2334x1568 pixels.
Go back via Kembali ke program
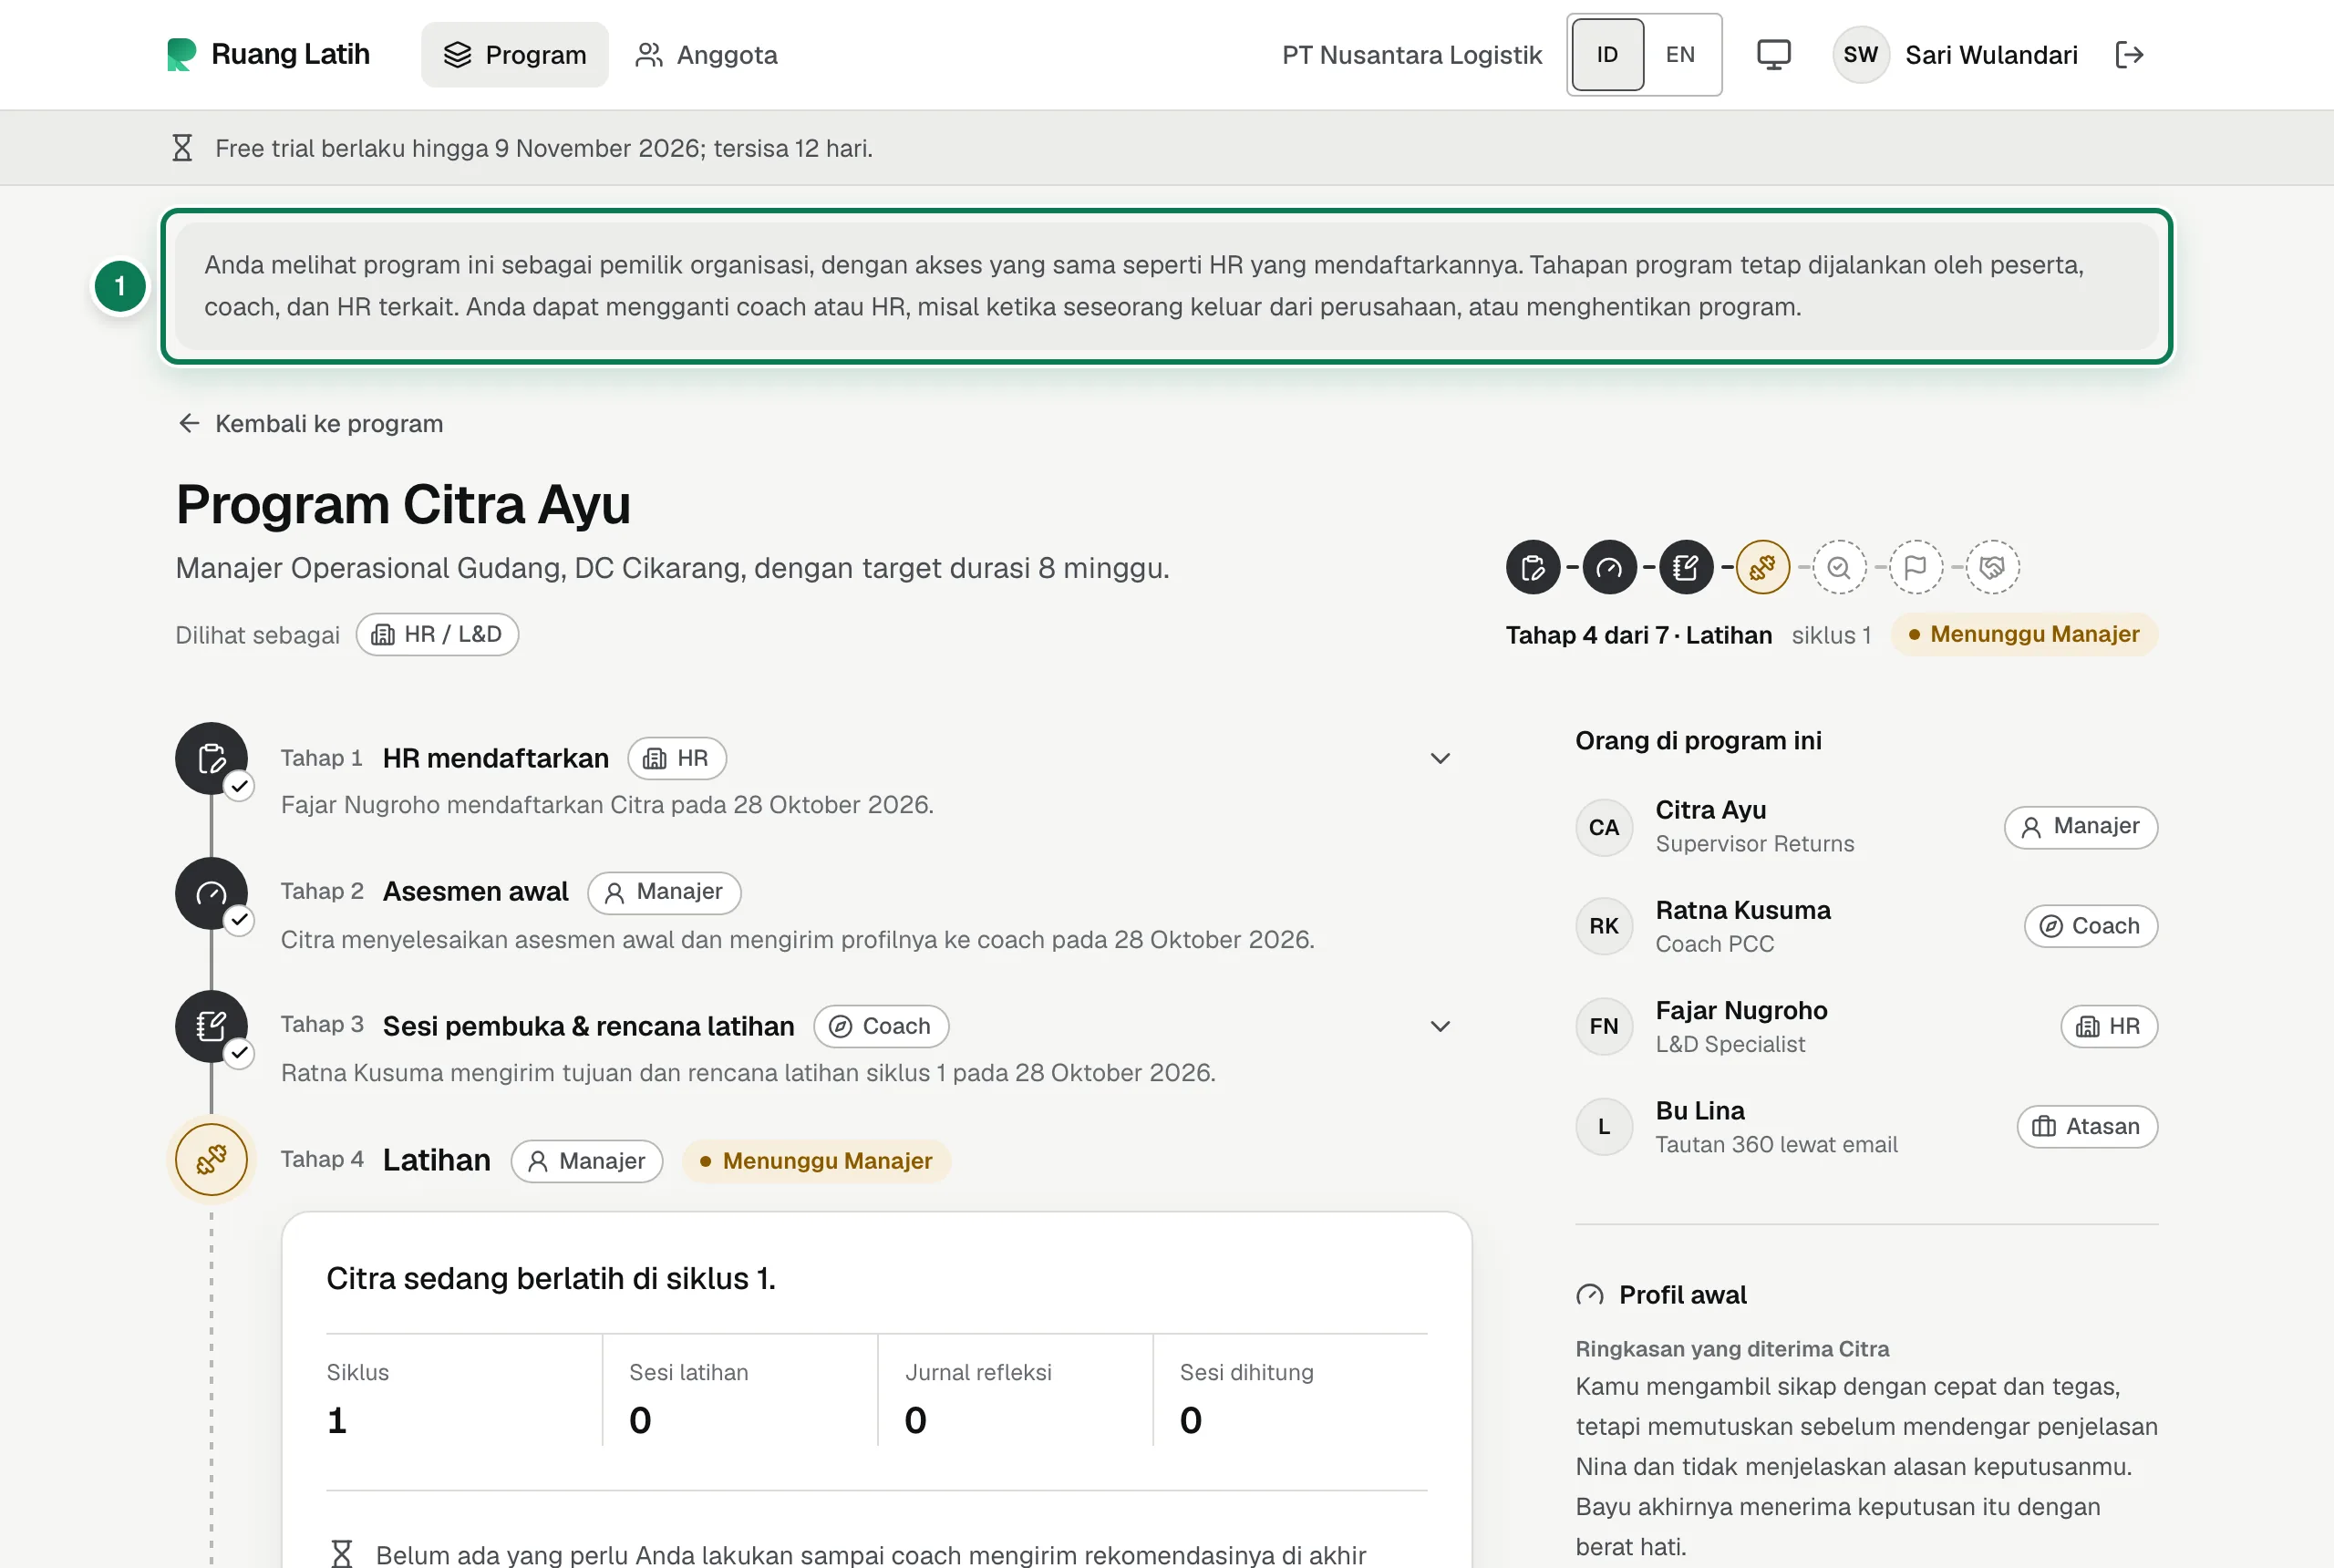(310, 424)
